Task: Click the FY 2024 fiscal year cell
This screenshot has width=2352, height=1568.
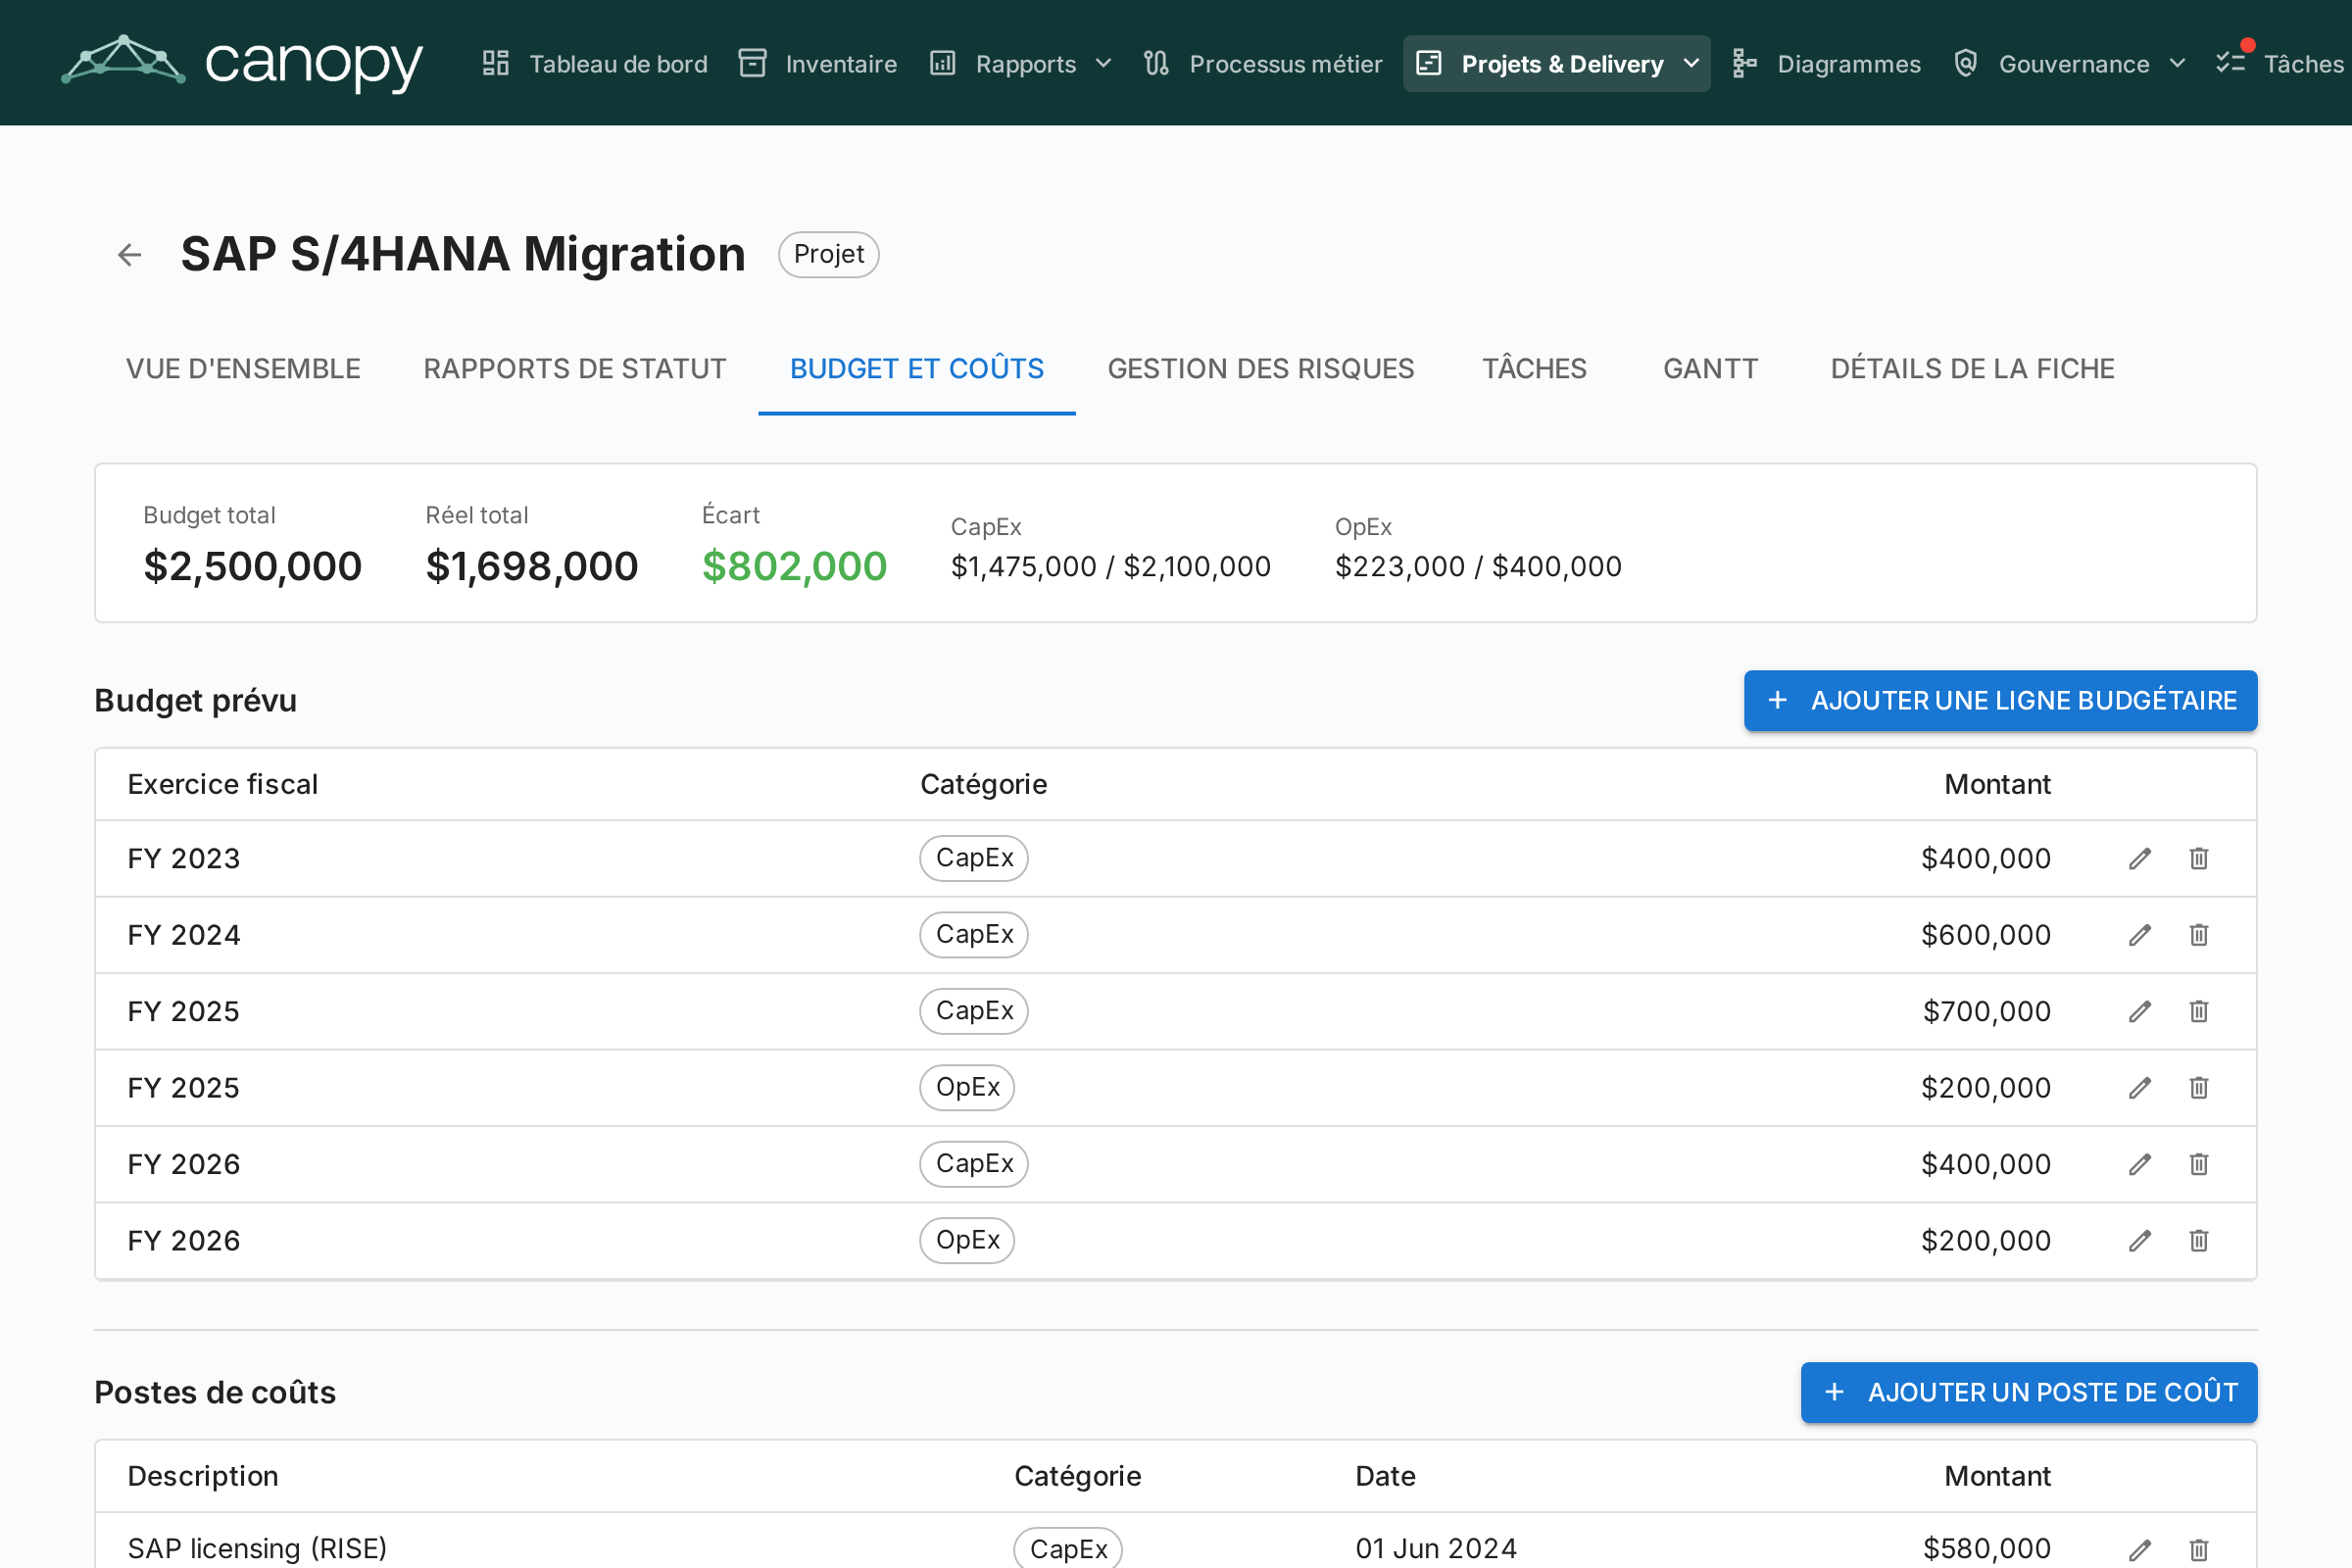Action: 184,936
